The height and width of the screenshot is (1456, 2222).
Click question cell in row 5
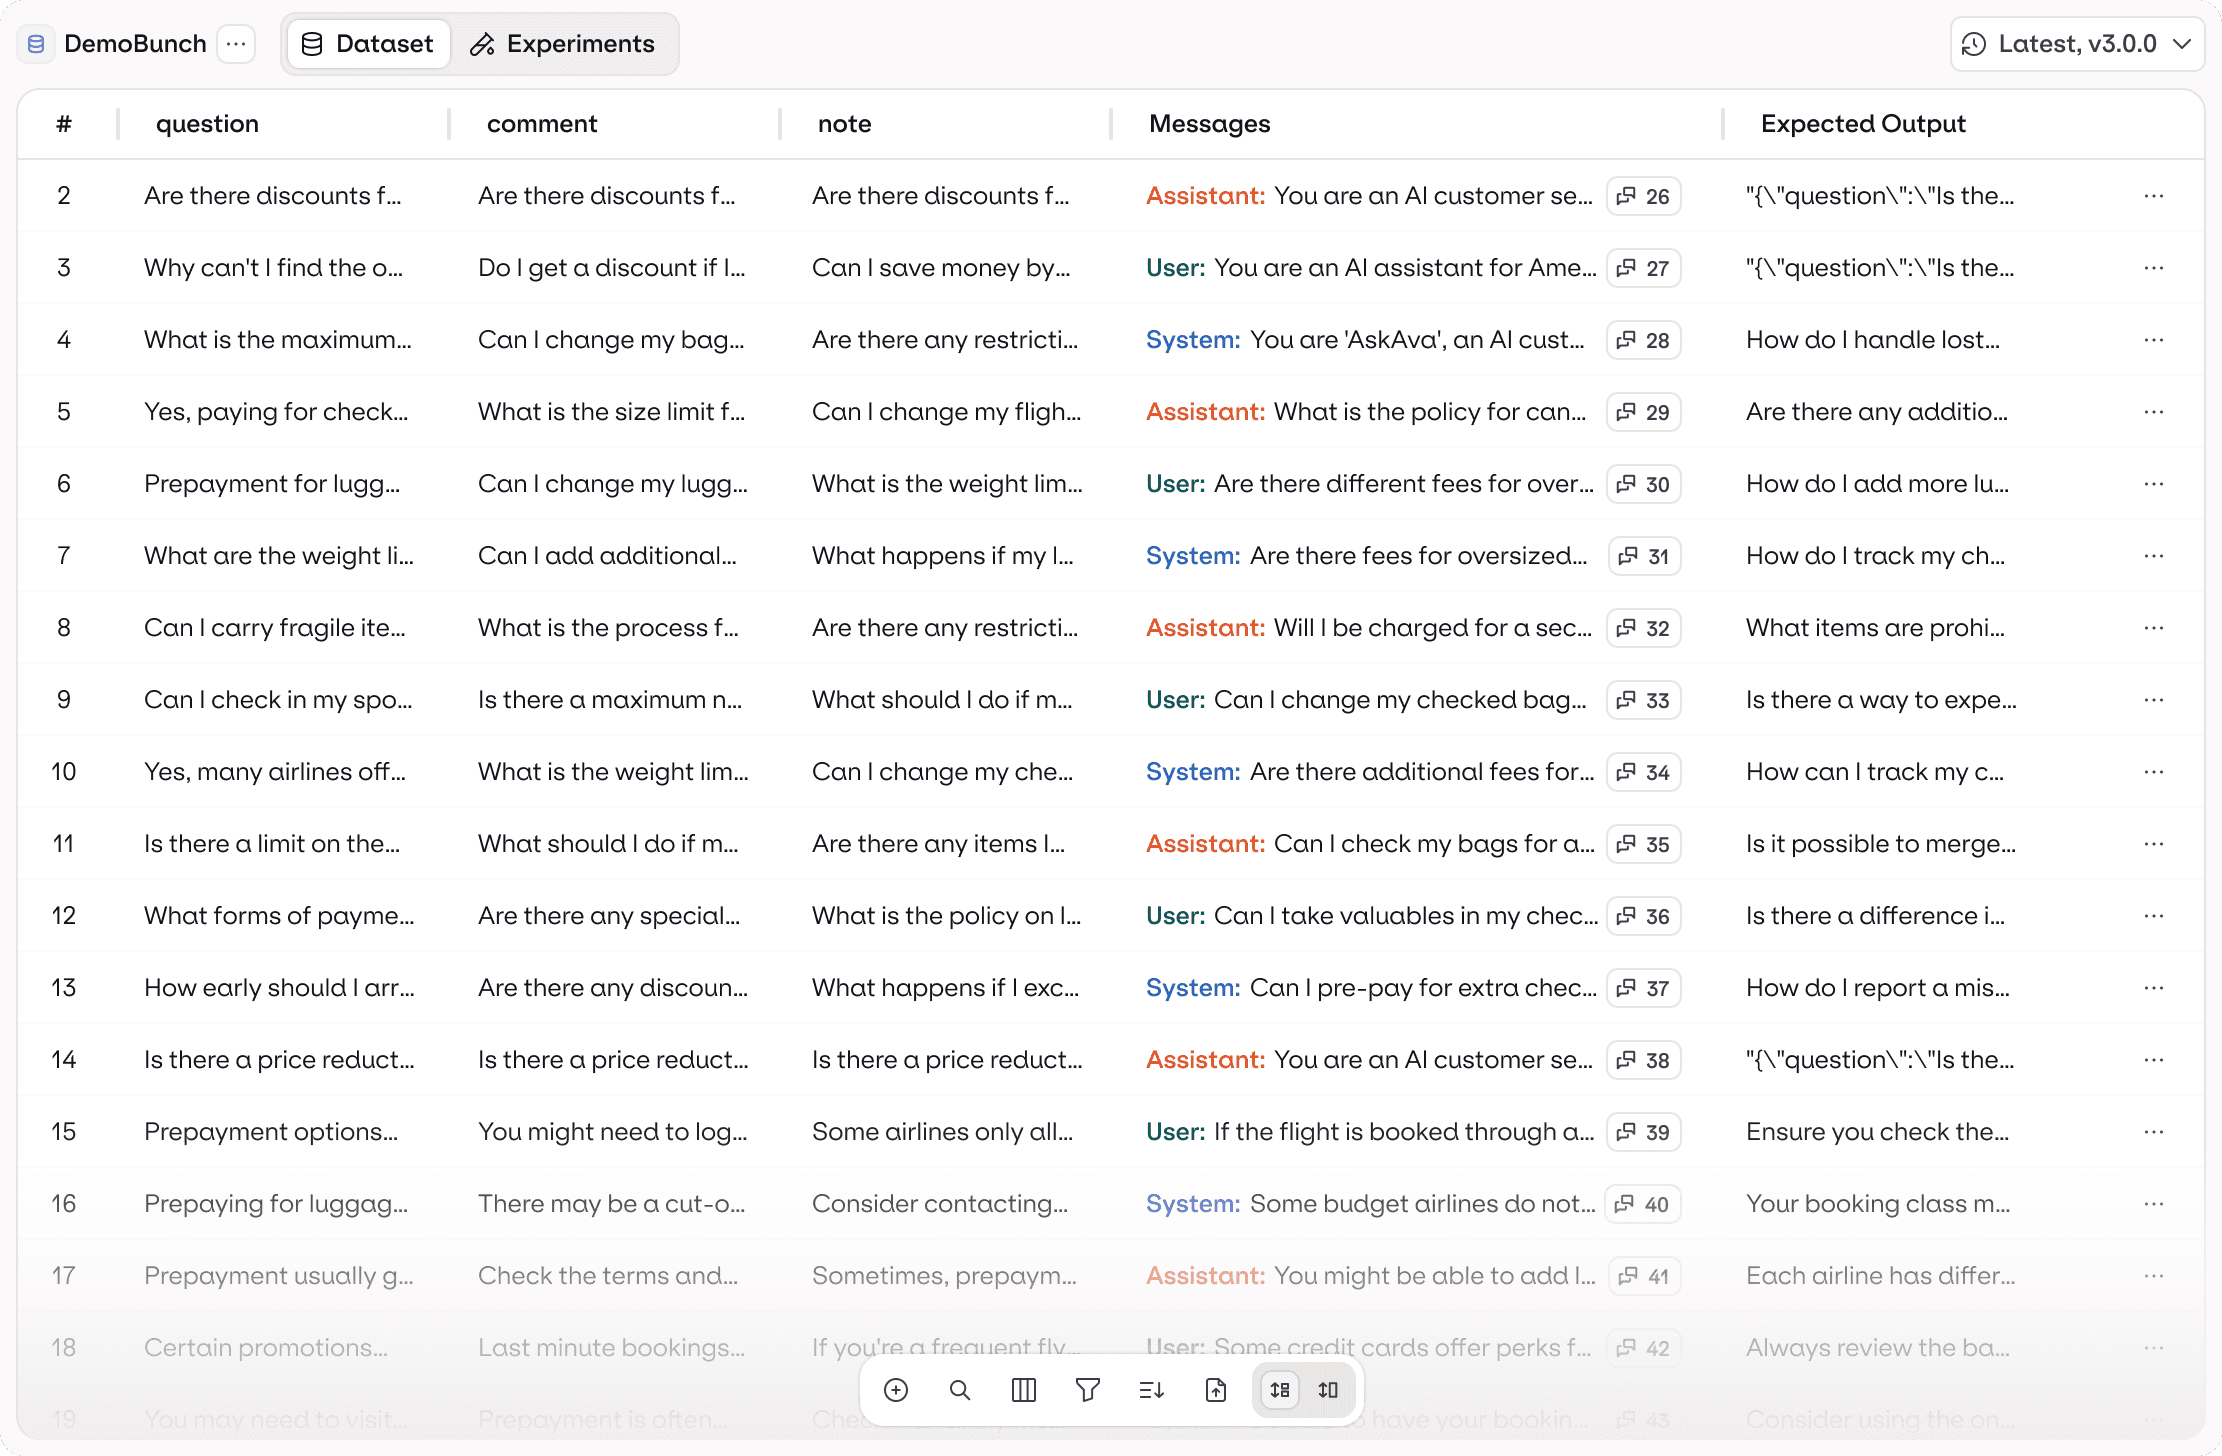tap(276, 412)
